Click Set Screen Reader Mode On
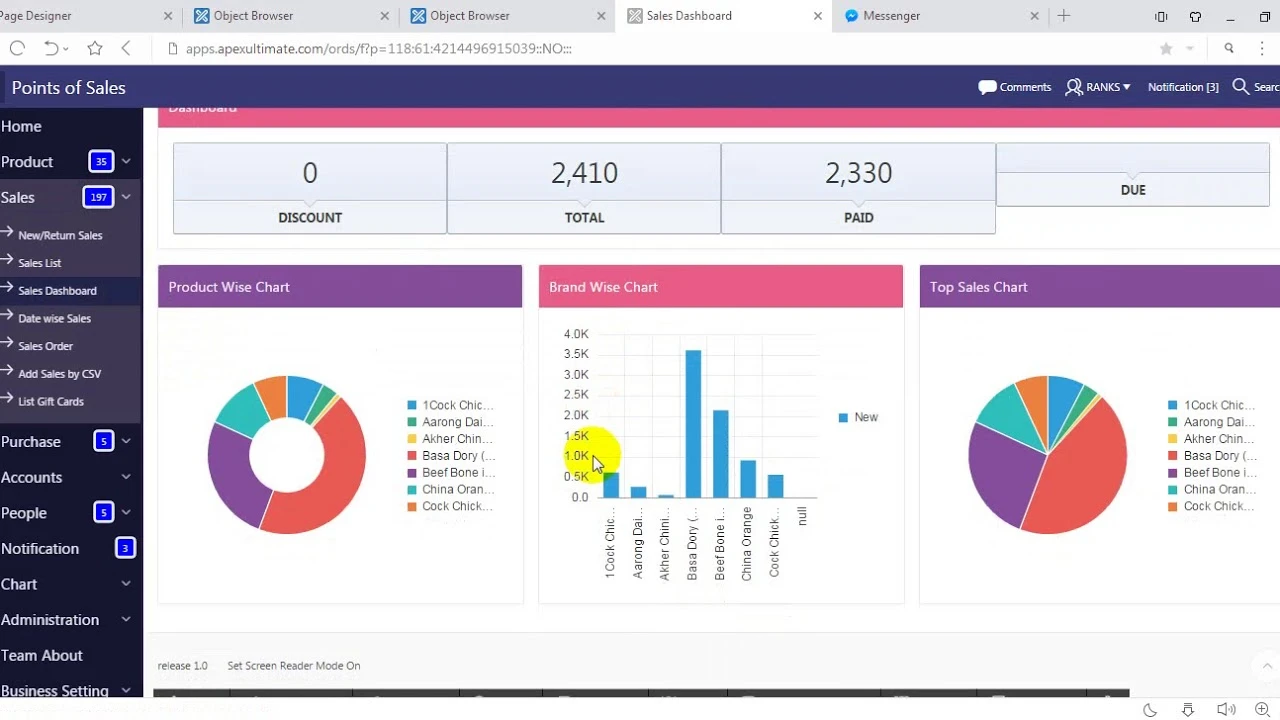1280x720 pixels. pyautogui.click(x=293, y=665)
